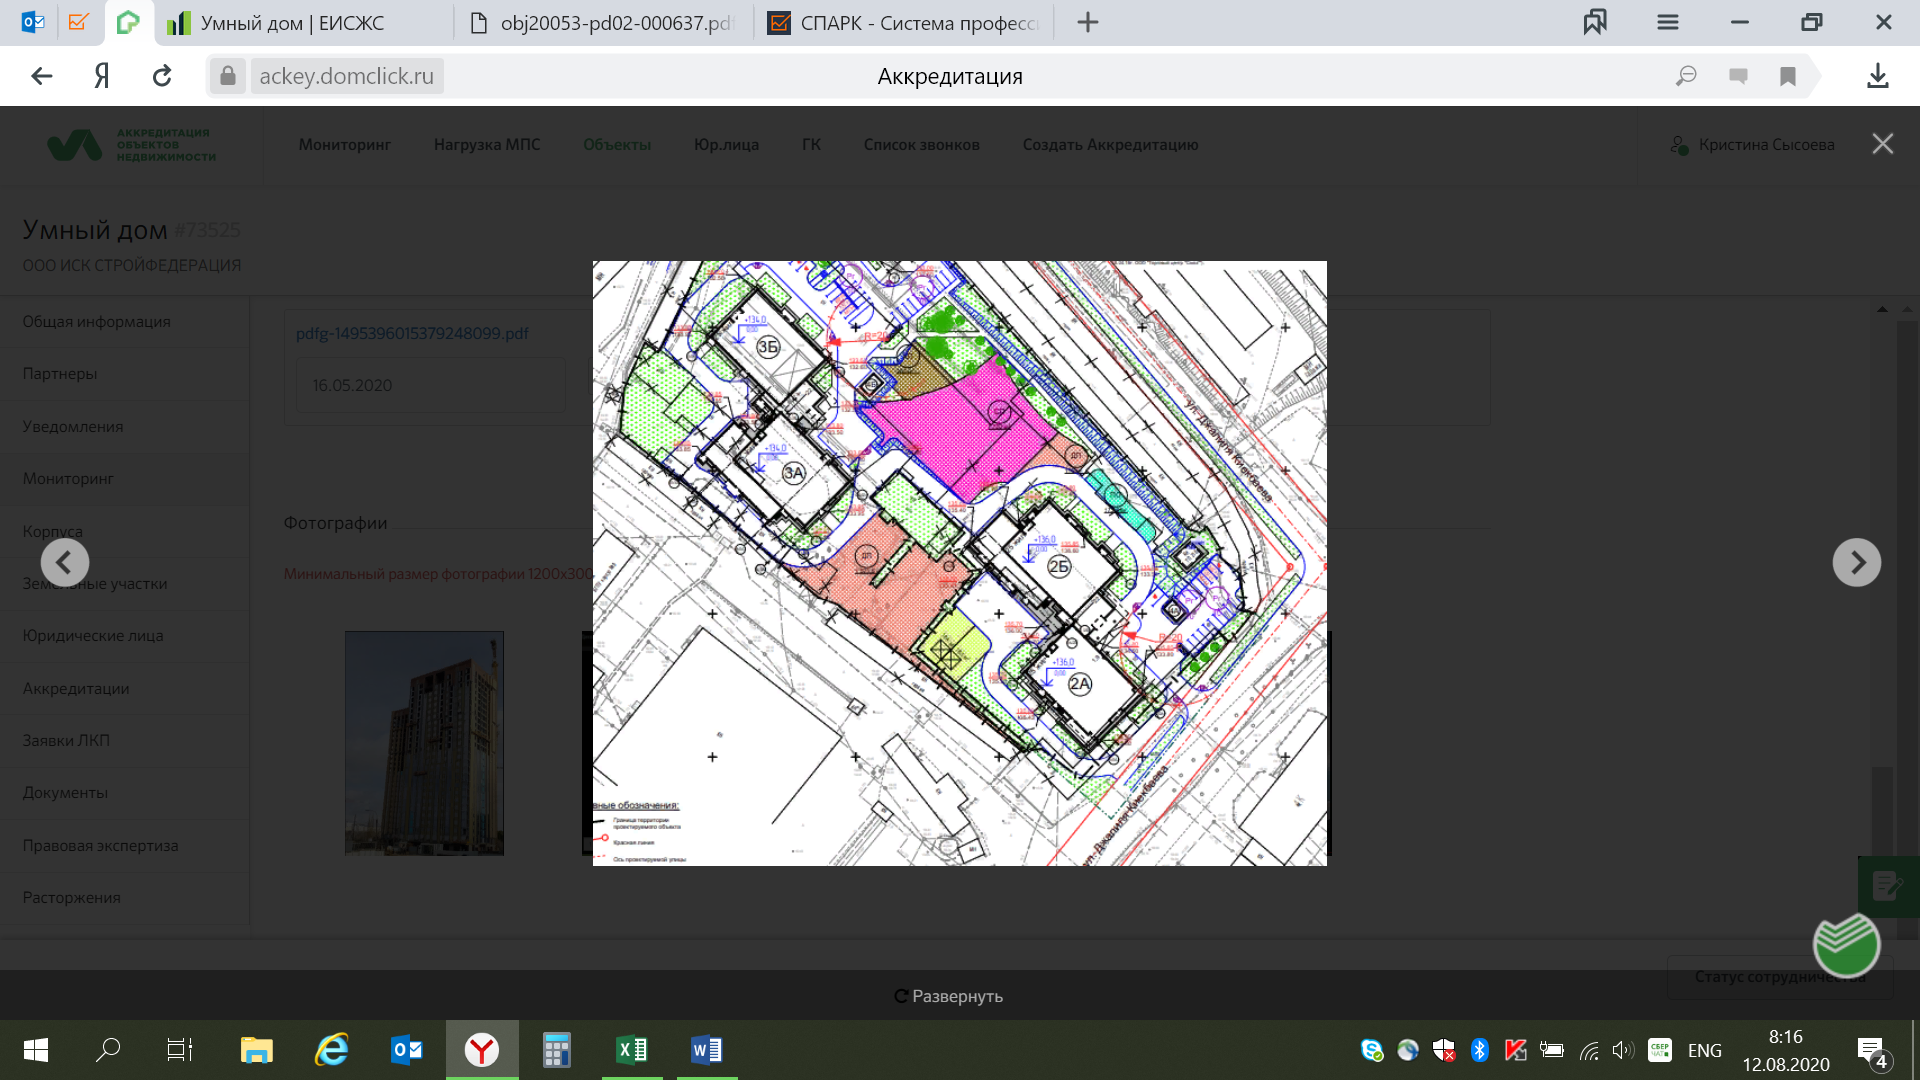
Task: Open the Нагрузка МПС menu item
Action: click(x=487, y=144)
